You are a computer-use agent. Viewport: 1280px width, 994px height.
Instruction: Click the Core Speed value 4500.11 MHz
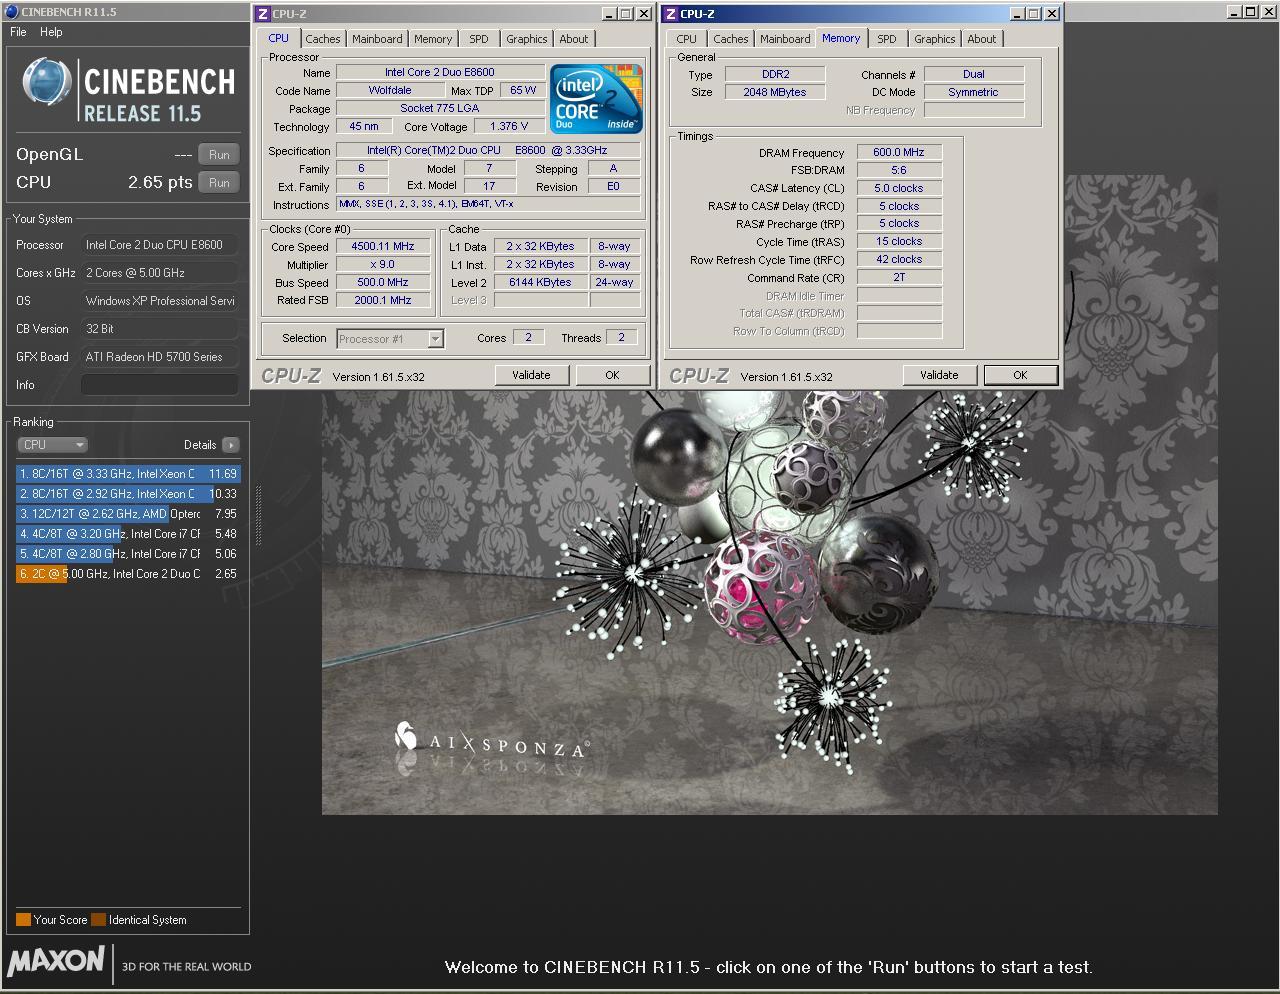[x=383, y=247]
